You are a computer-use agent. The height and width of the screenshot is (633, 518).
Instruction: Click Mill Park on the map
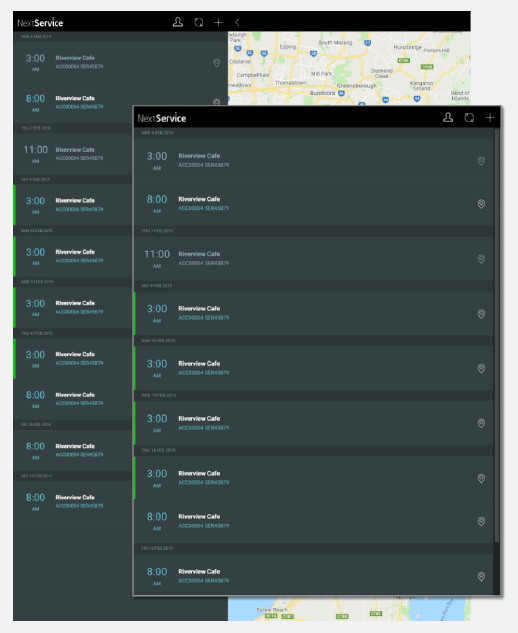pyautogui.click(x=321, y=73)
